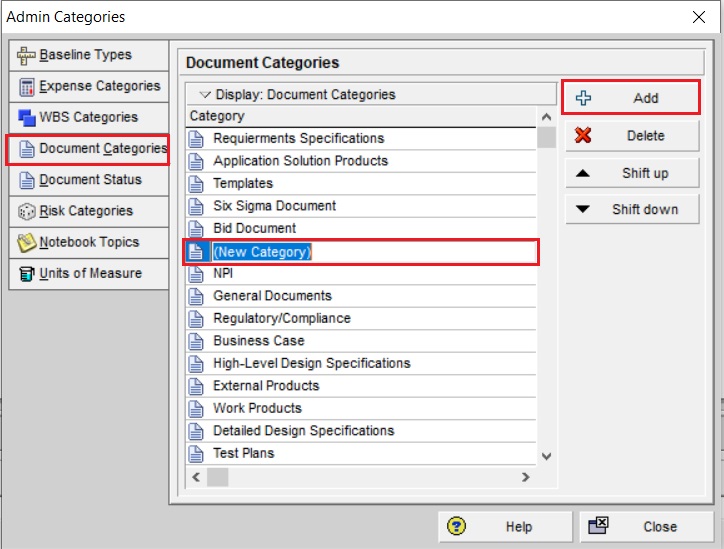Click the Document Status page icon
The height and width of the screenshot is (549, 724).
pos(27,180)
